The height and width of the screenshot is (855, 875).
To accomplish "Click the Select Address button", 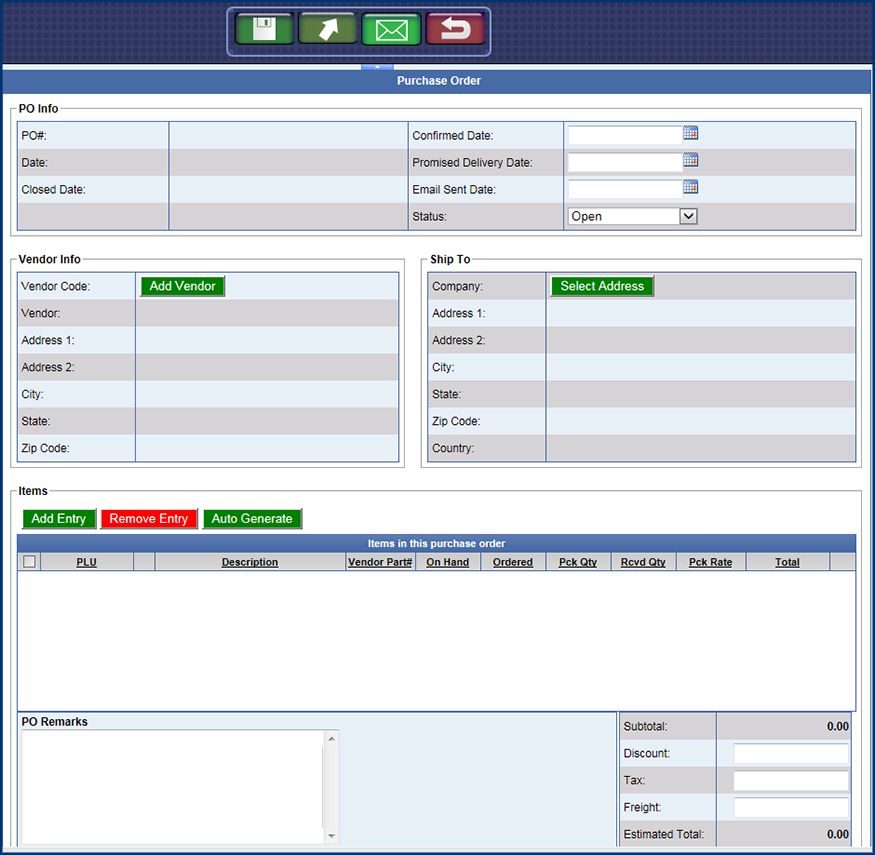I will tap(602, 286).
